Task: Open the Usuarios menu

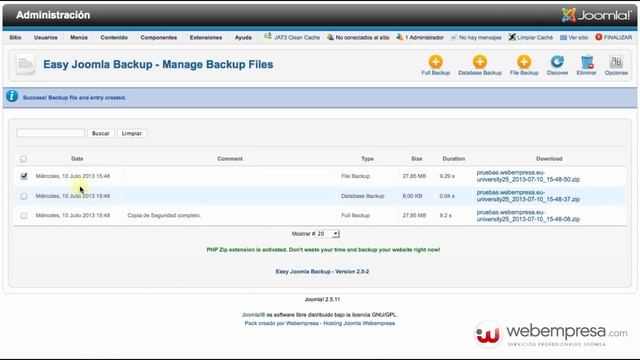Action: [x=46, y=37]
